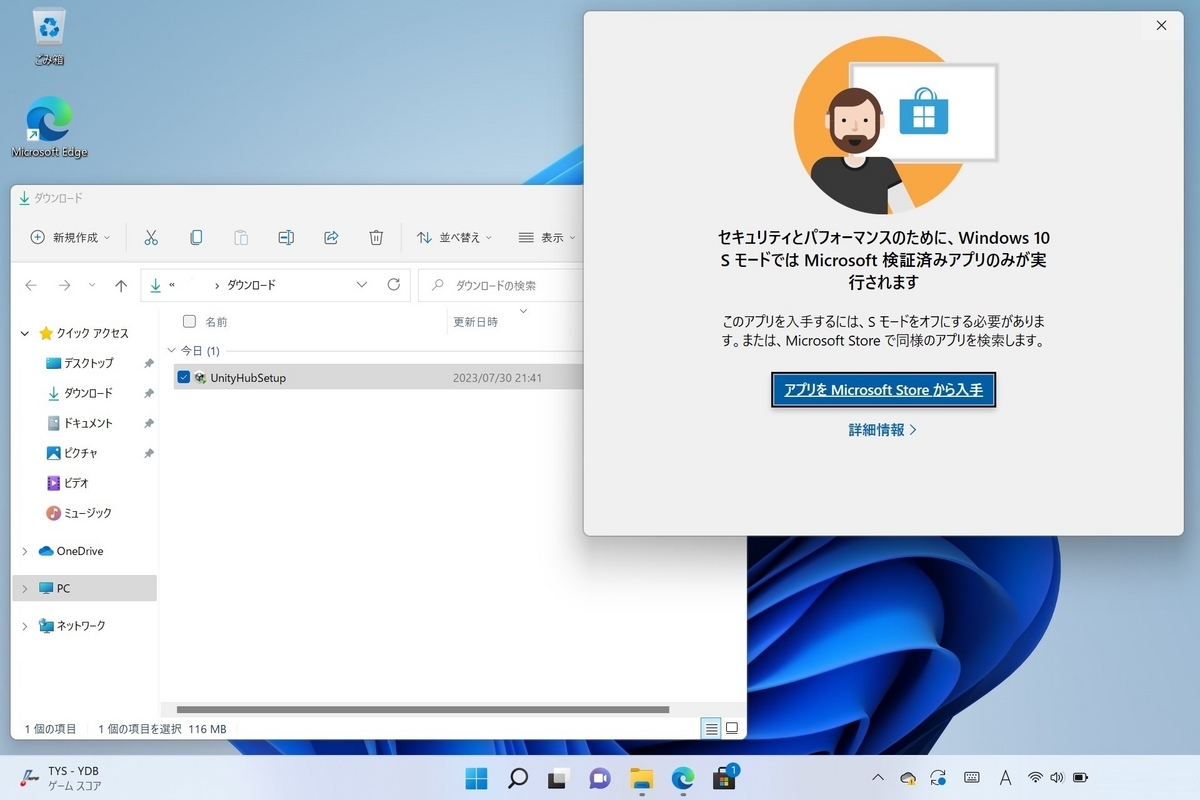This screenshot has width=1200, height=800.
Task: Click the ダウンロードの検索 search field
Action: (502, 285)
